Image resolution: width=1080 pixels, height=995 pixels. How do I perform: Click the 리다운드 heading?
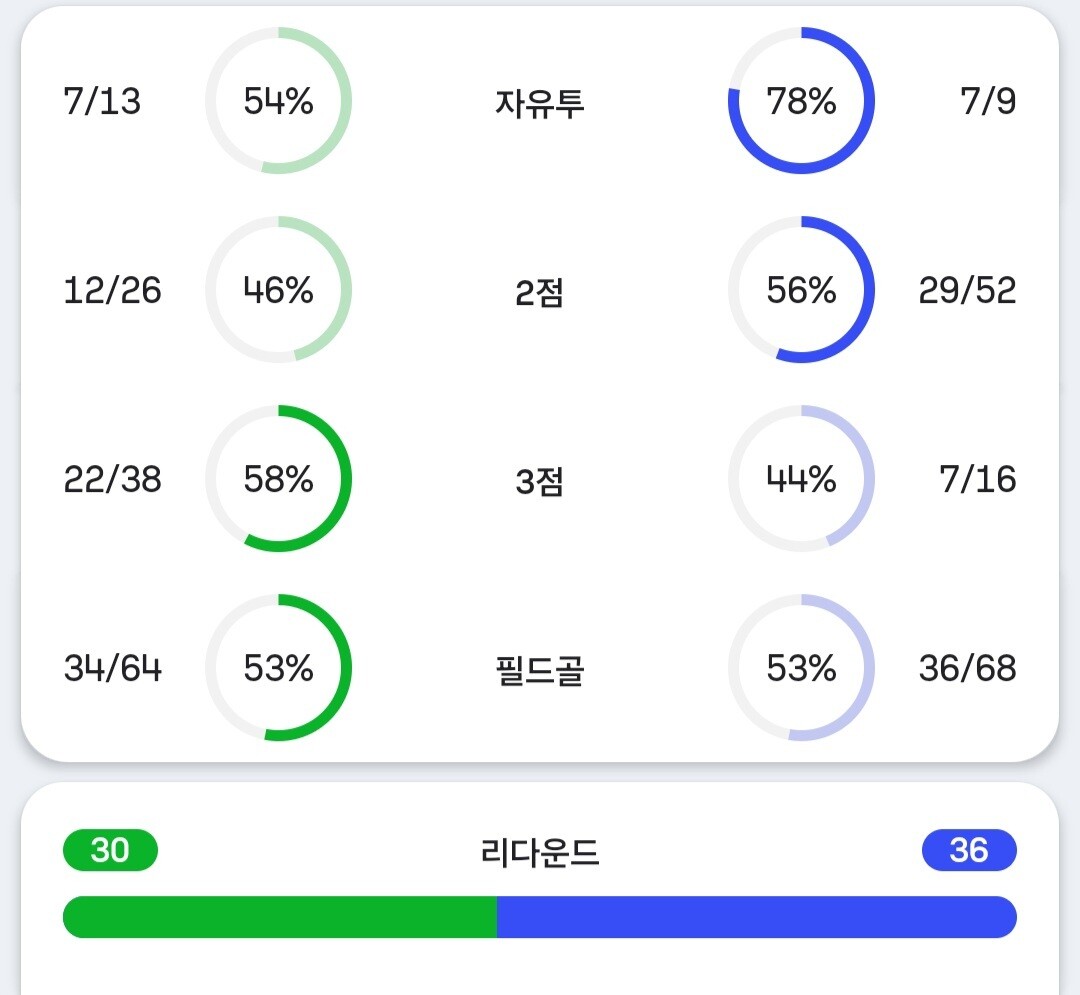pos(539,852)
